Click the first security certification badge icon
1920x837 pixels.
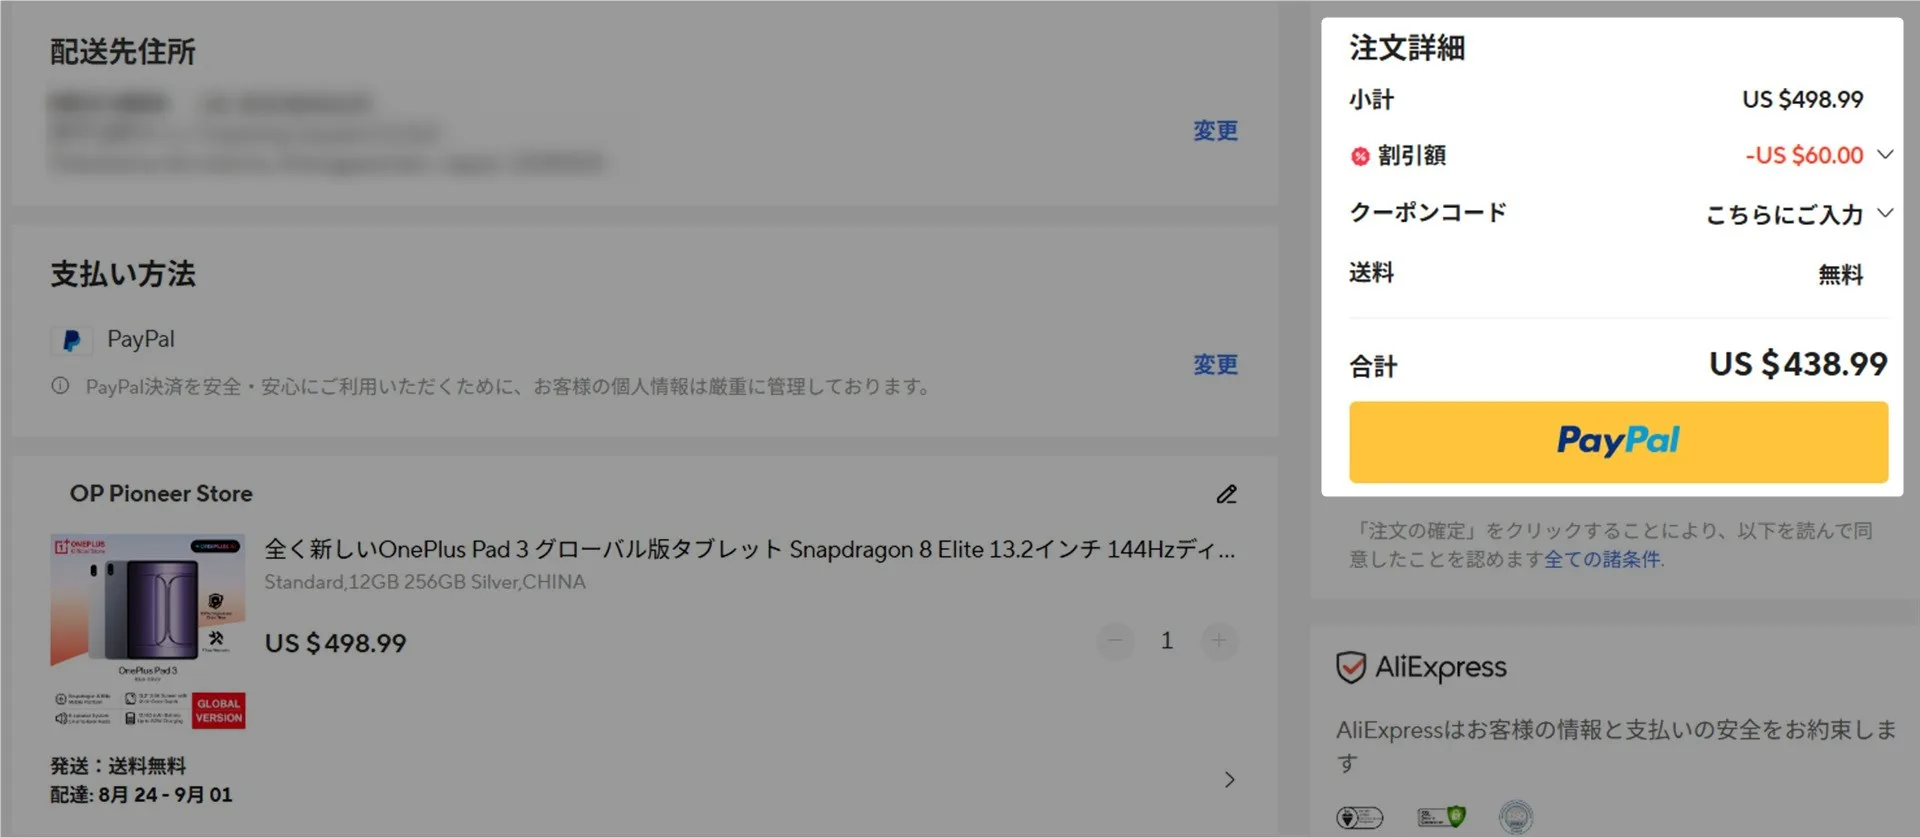click(x=1360, y=818)
